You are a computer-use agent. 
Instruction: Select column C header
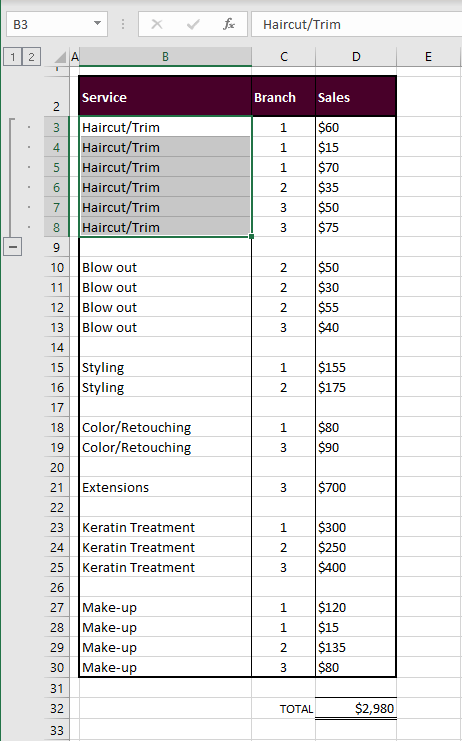point(283,57)
